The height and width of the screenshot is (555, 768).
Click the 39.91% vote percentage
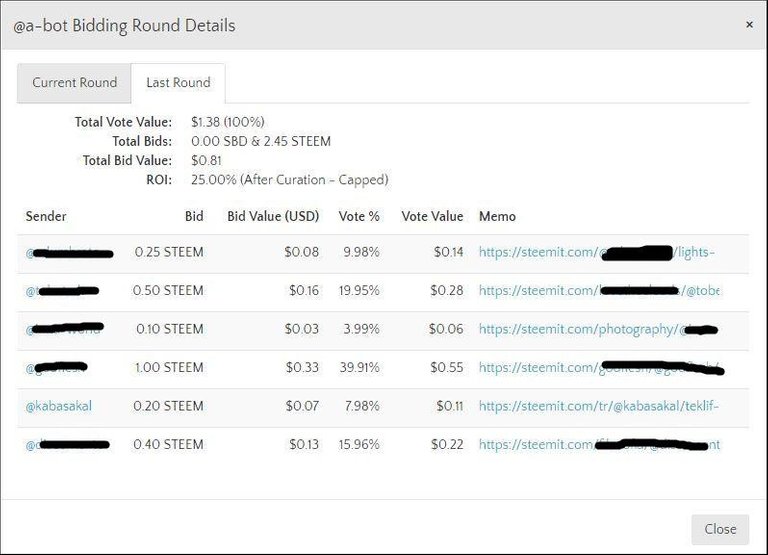(360, 367)
